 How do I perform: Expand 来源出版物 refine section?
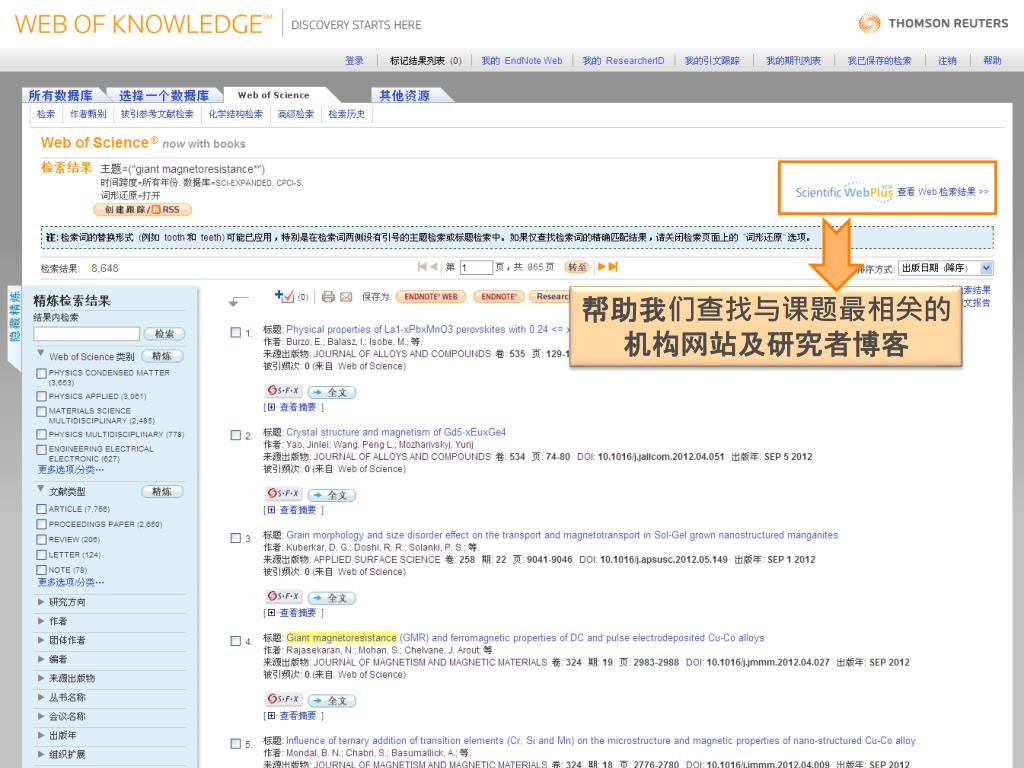(x=41, y=678)
